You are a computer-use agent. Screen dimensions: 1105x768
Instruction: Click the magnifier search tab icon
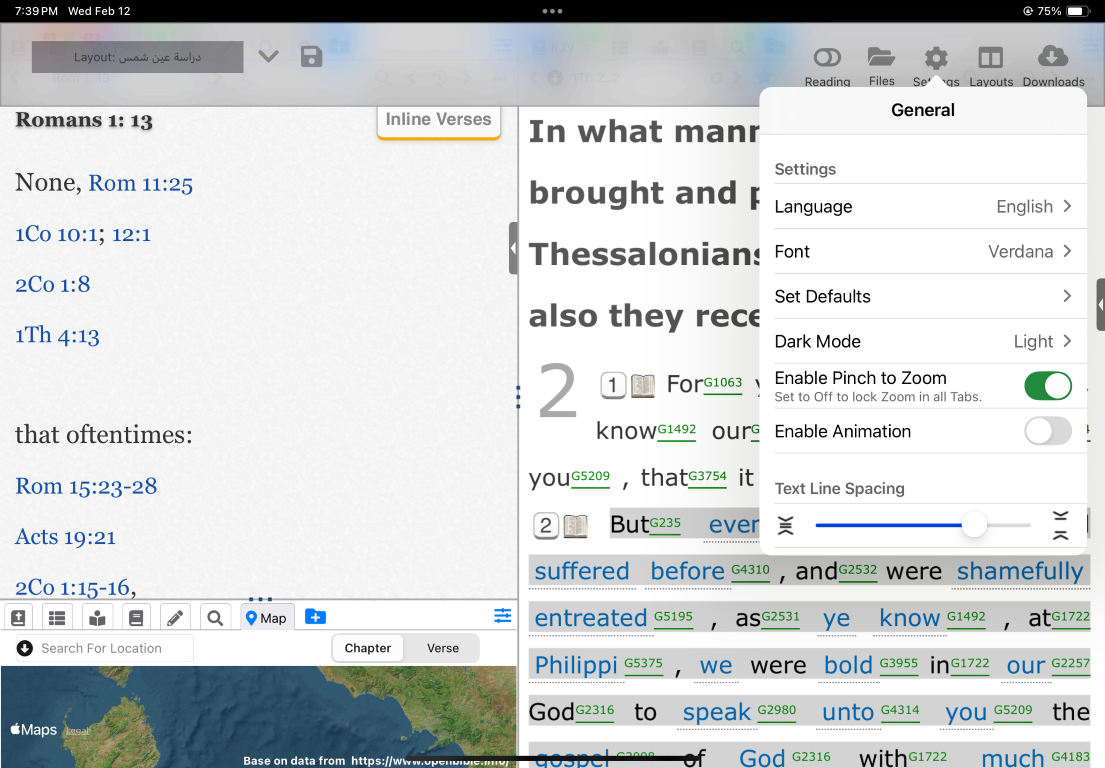tap(214, 617)
